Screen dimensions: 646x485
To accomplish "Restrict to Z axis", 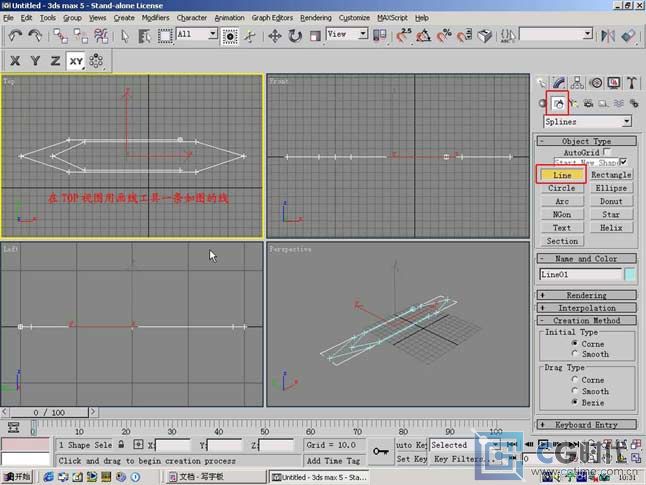I will pos(55,61).
